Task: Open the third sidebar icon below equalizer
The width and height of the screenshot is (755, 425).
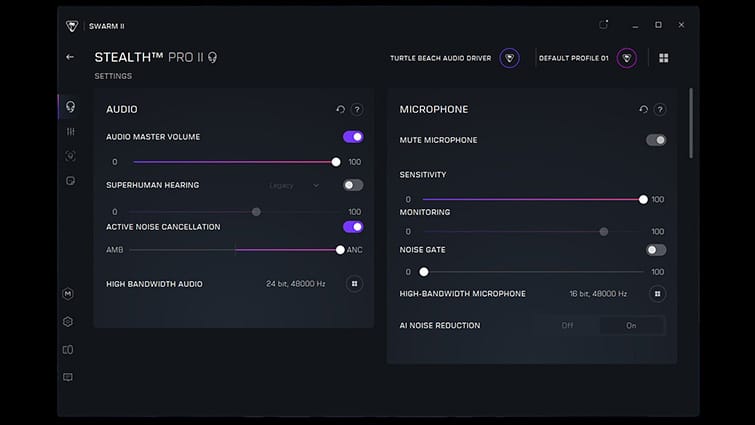Action: pyautogui.click(x=70, y=156)
